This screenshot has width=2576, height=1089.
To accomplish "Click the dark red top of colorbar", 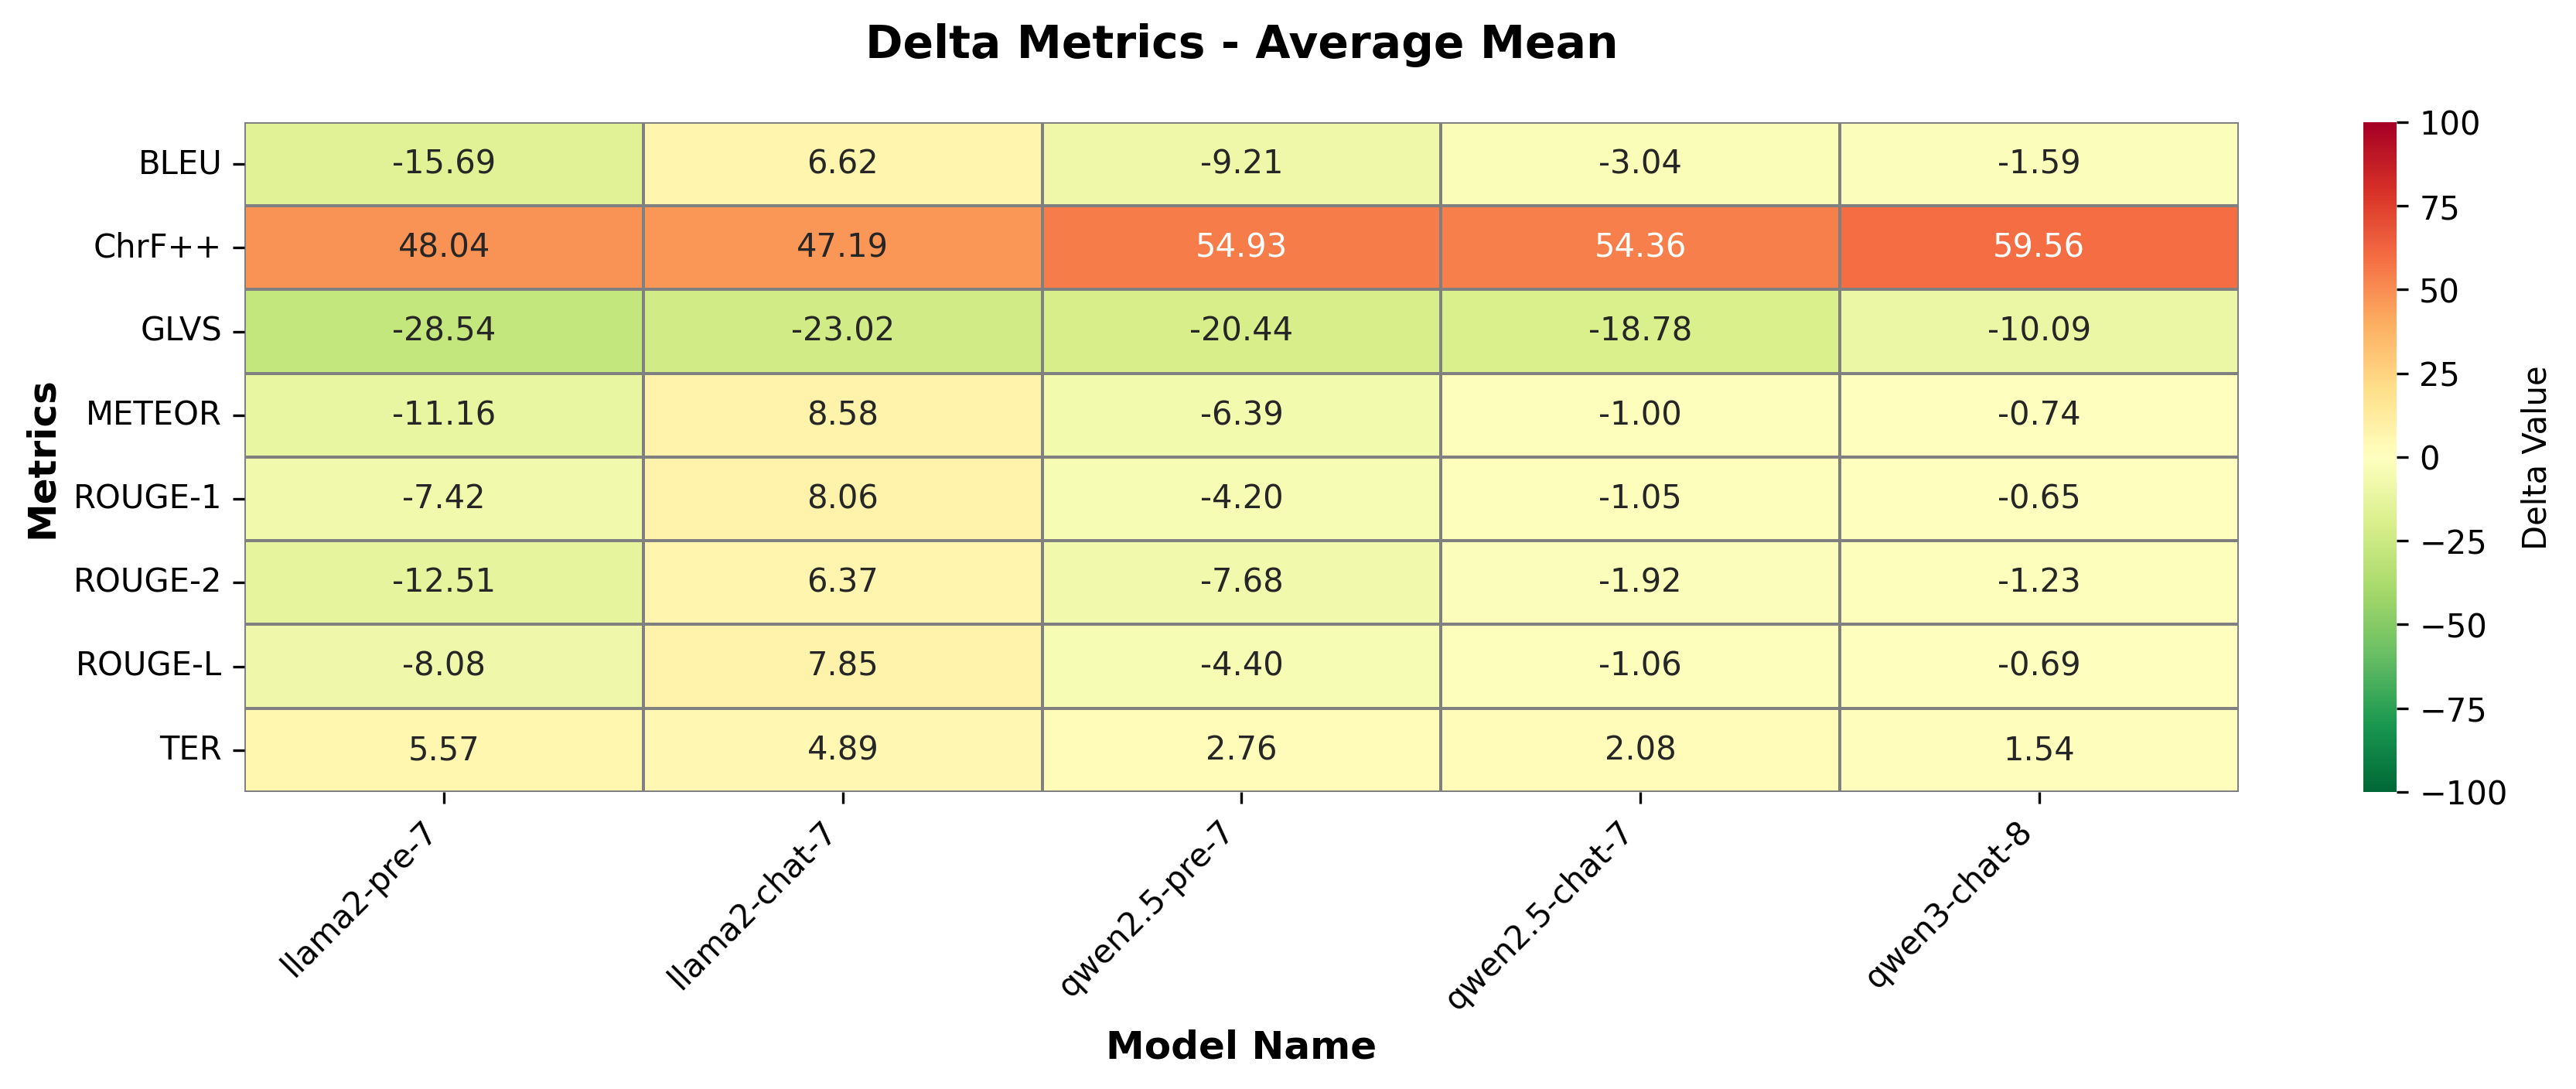I will pos(2379,130).
